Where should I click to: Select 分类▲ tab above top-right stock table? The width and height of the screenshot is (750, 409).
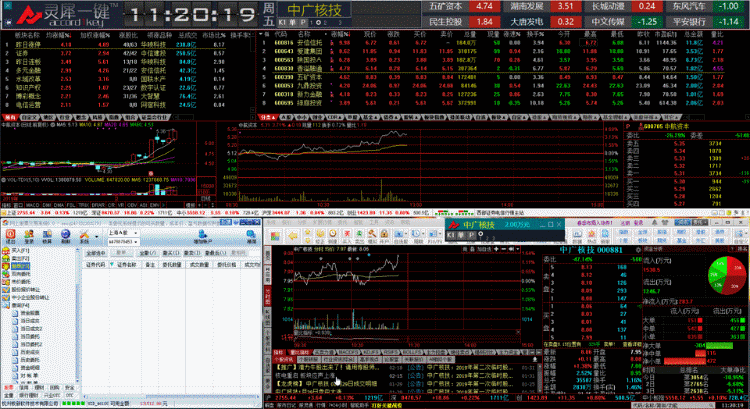(268, 117)
